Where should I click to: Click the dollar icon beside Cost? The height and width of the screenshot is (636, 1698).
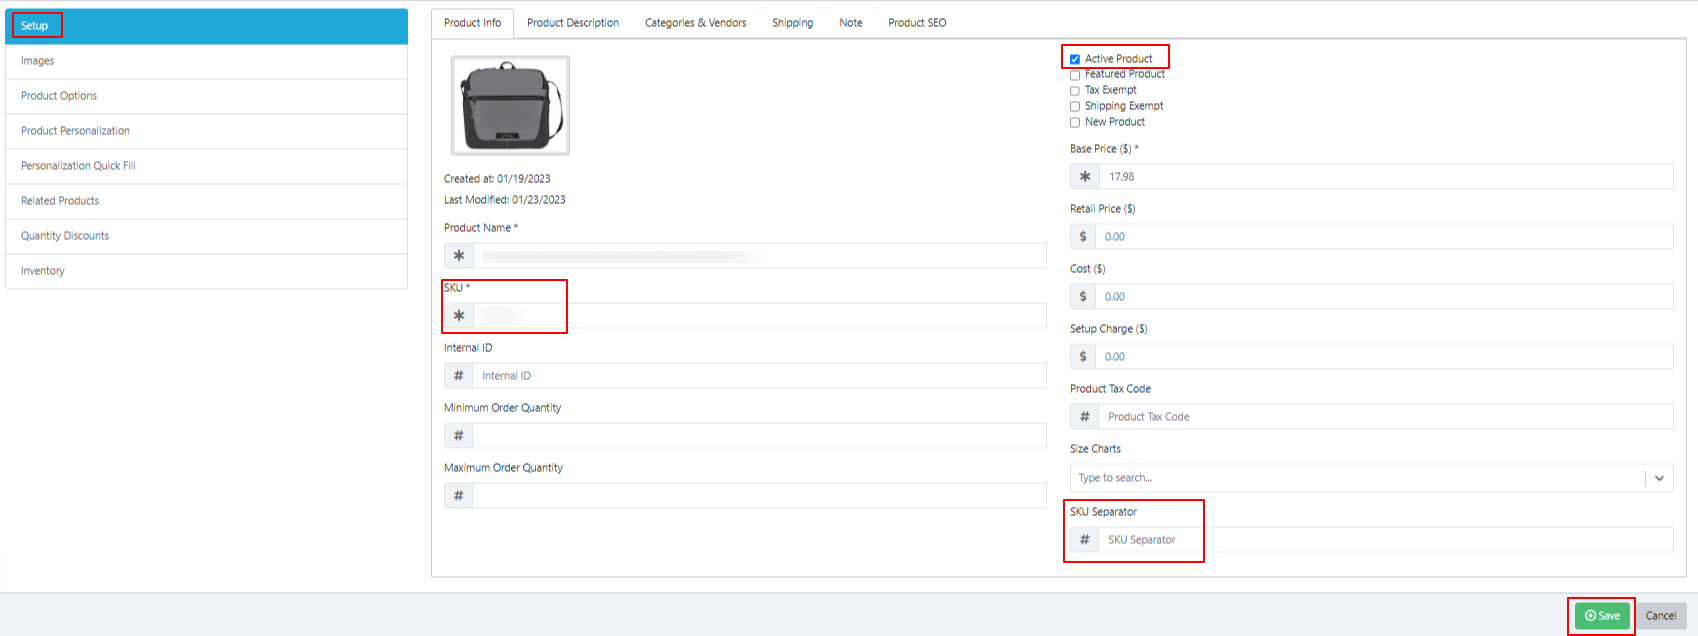point(1083,297)
